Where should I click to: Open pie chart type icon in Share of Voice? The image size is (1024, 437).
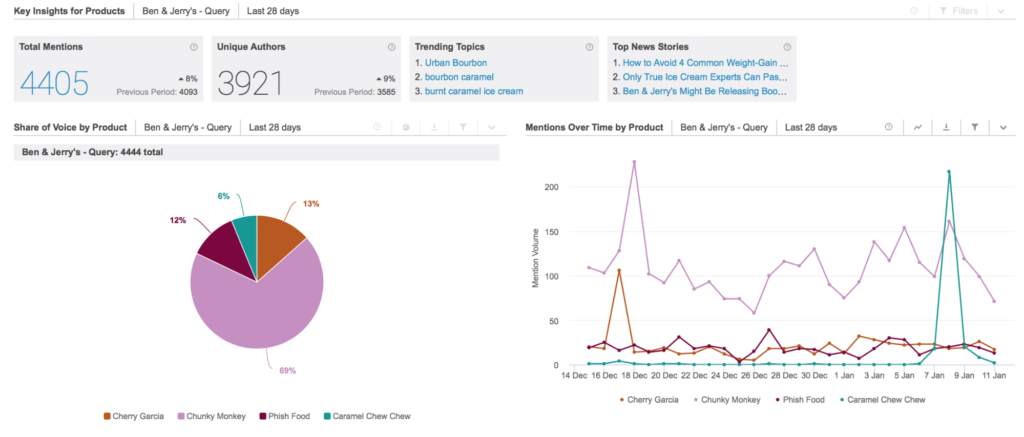pyautogui.click(x=405, y=128)
